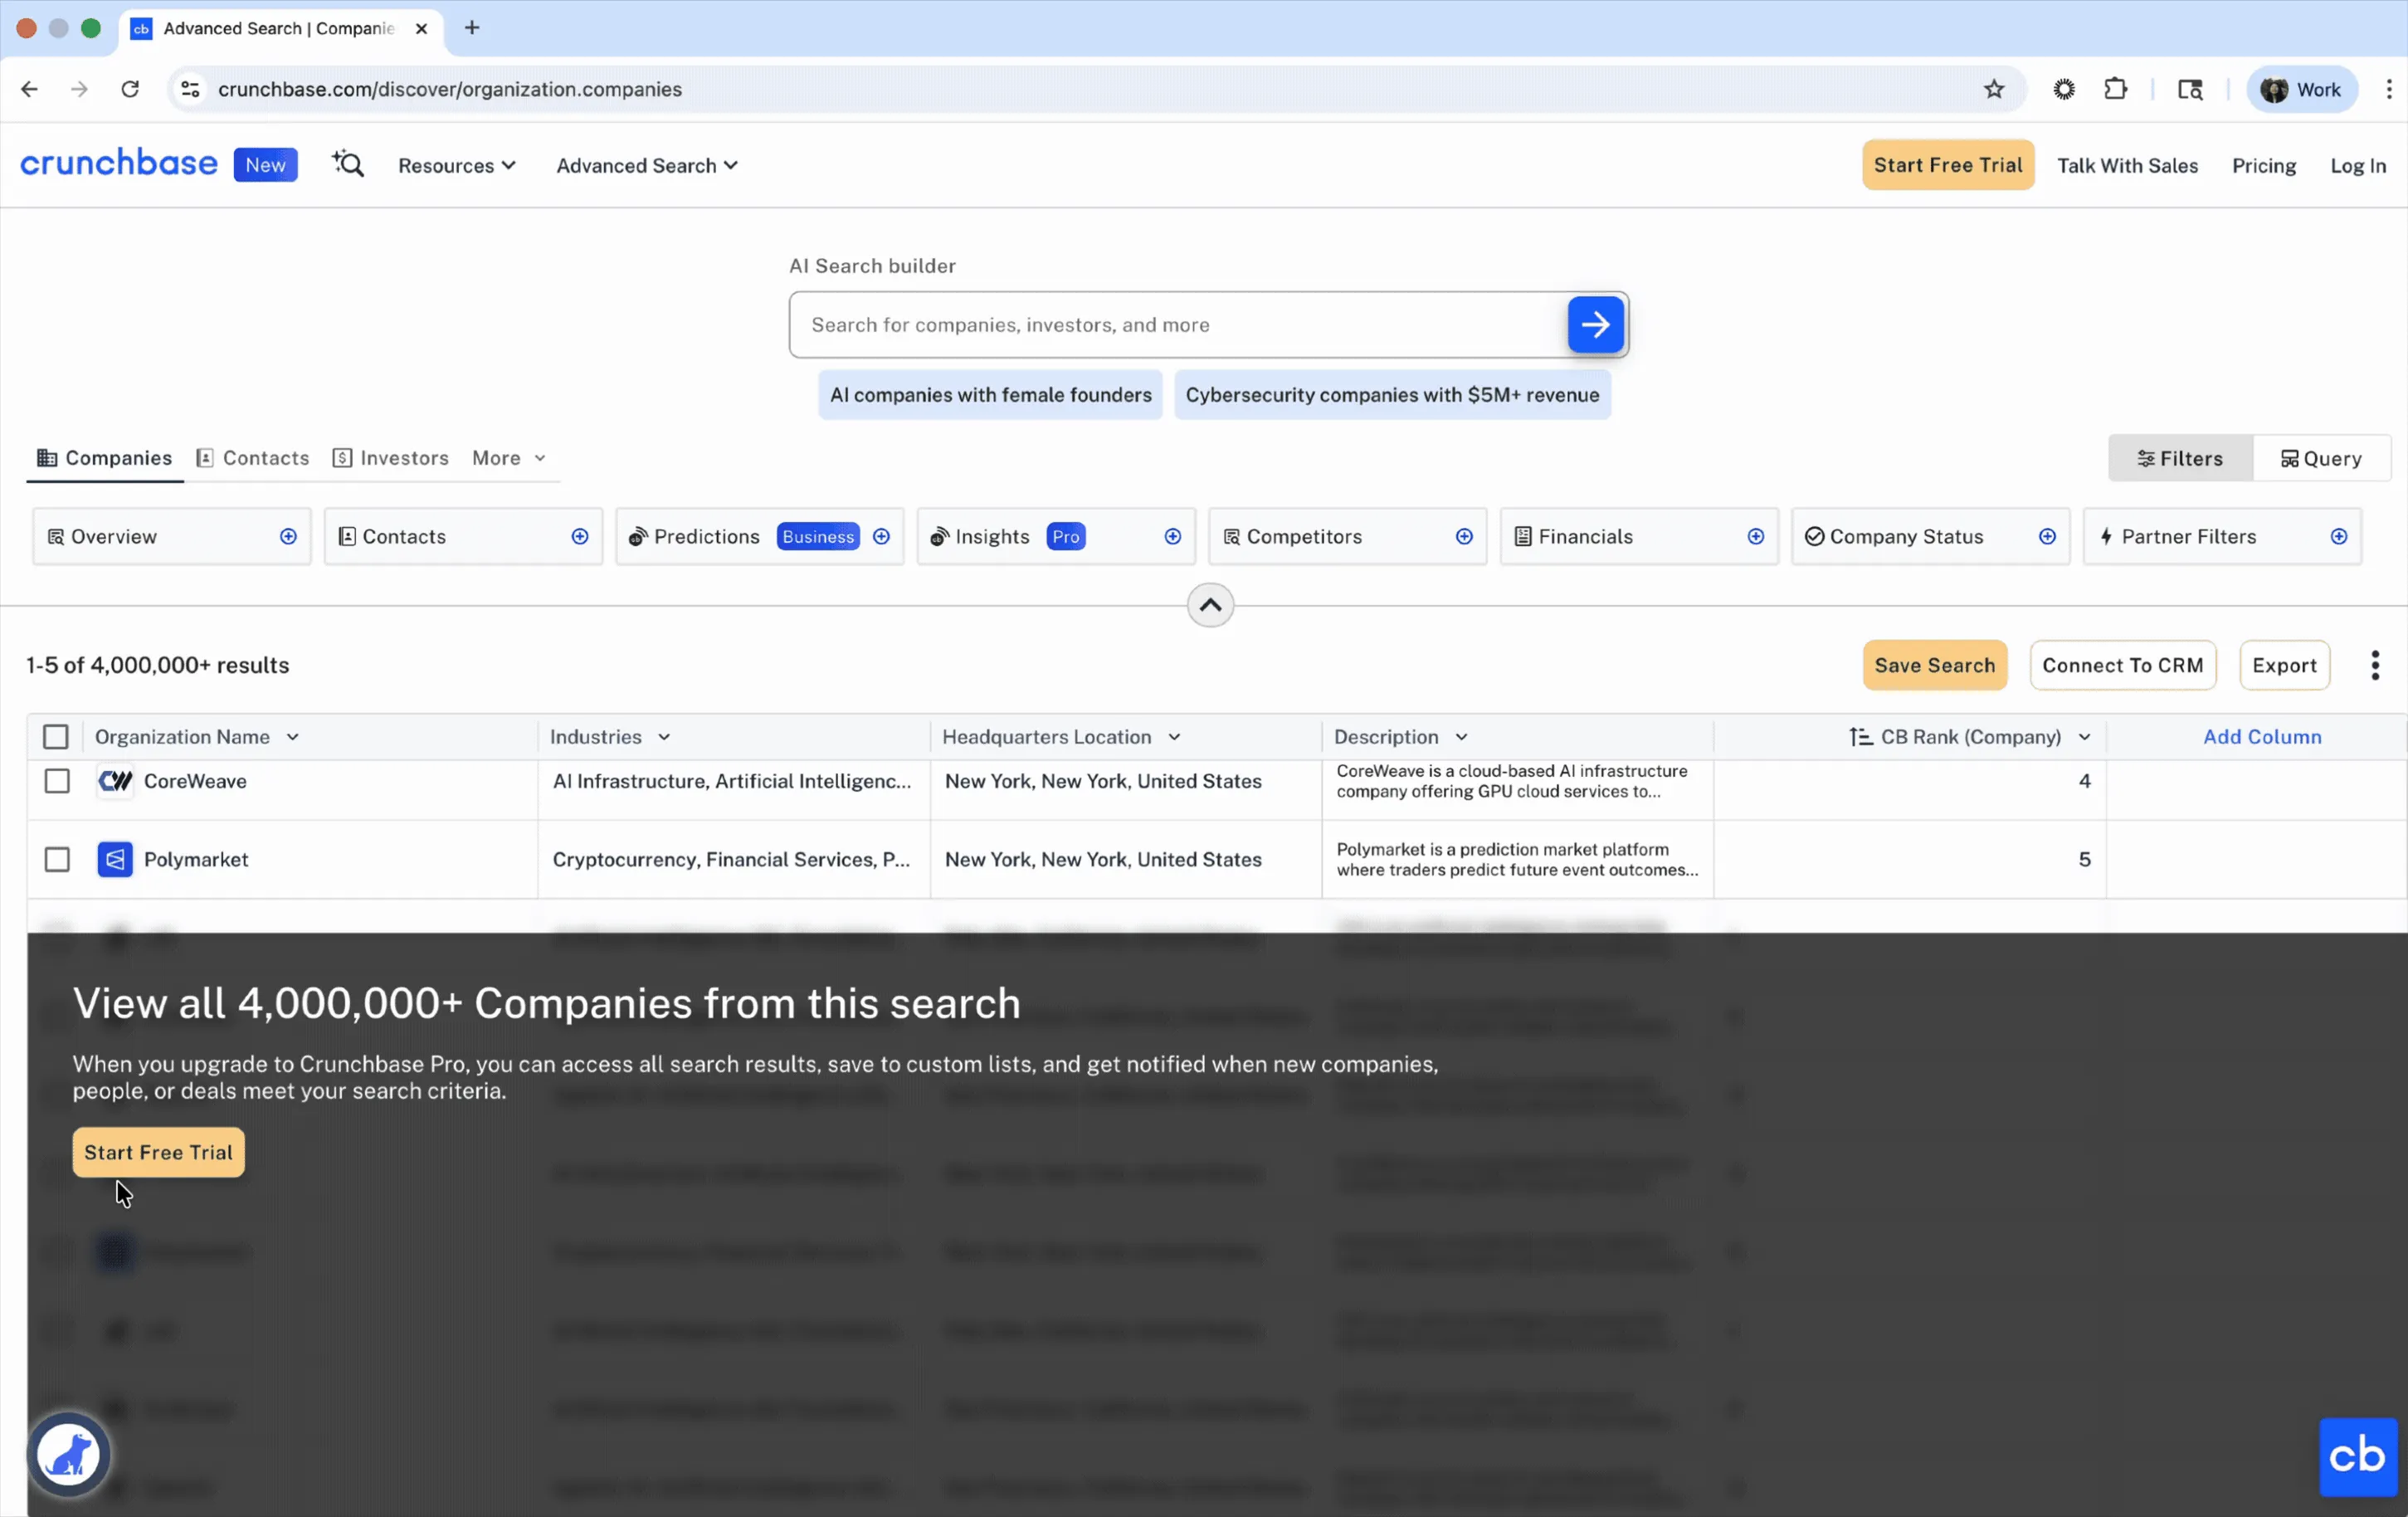Image resolution: width=2408 pixels, height=1517 pixels.
Task: Select the Companies tab
Action: tap(105, 458)
